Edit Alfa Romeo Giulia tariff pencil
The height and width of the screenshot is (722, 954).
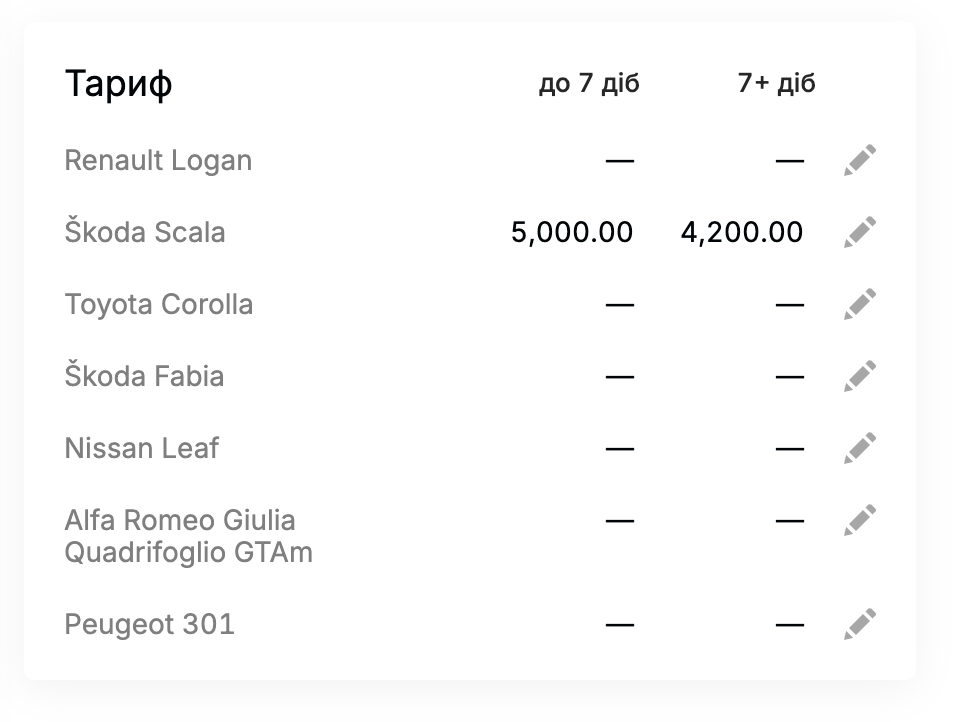point(860,520)
